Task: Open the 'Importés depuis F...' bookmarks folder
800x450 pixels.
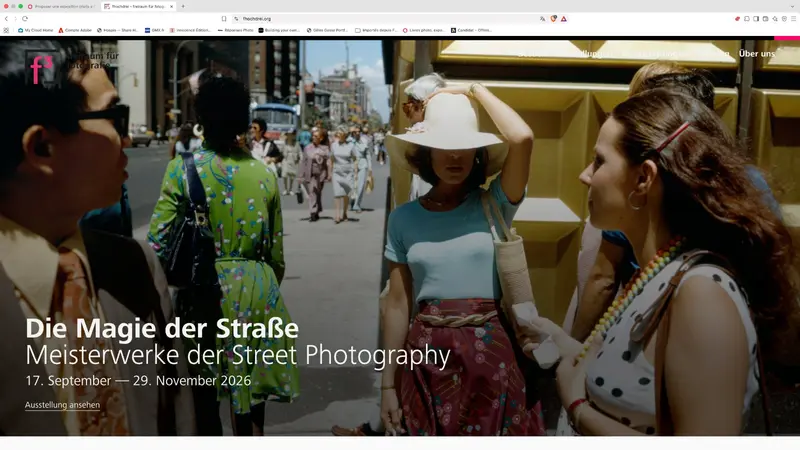Action: pos(376,31)
